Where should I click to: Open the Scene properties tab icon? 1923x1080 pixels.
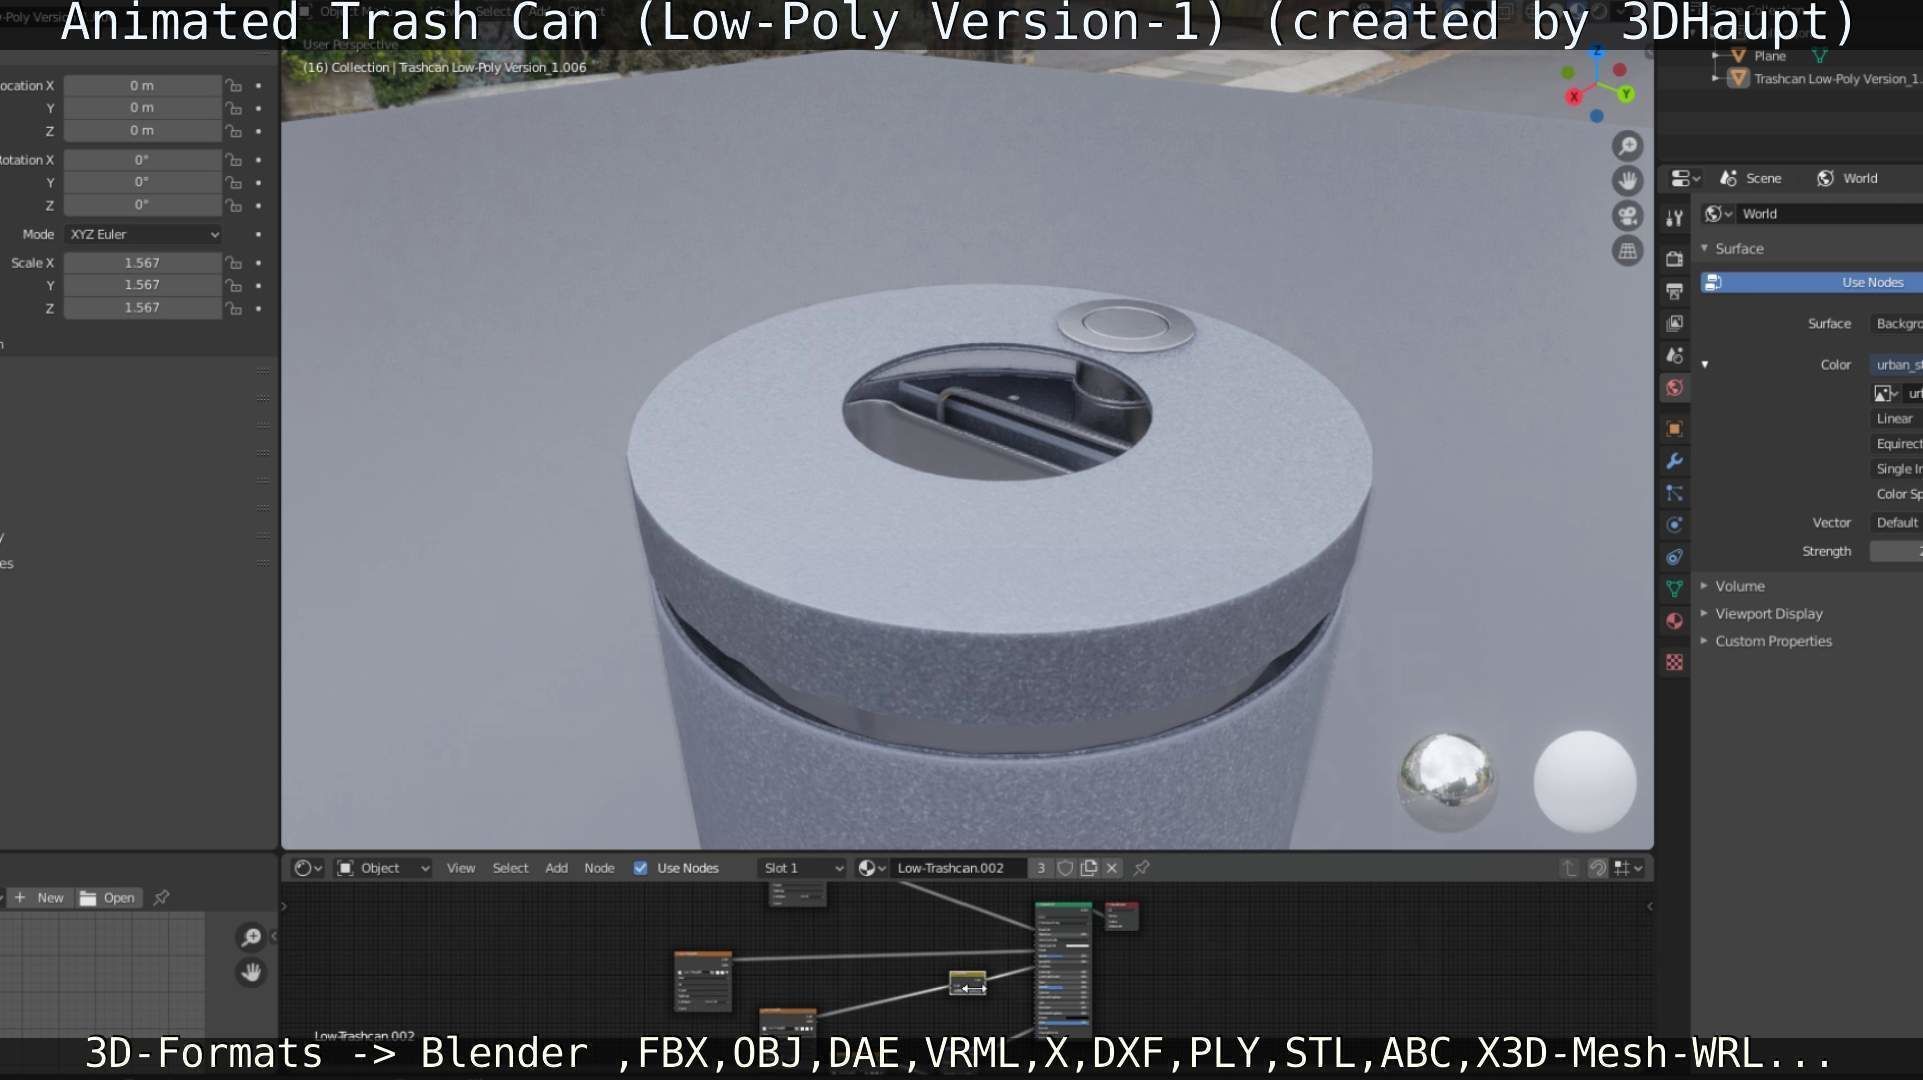[x=1674, y=355]
